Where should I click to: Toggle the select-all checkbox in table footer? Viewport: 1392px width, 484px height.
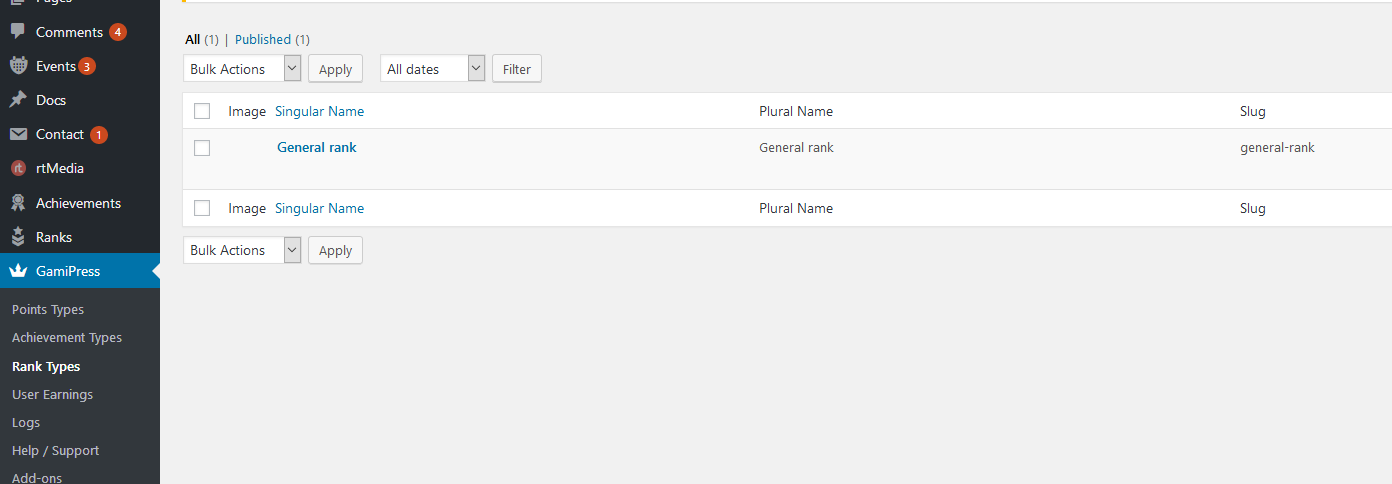(x=202, y=208)
